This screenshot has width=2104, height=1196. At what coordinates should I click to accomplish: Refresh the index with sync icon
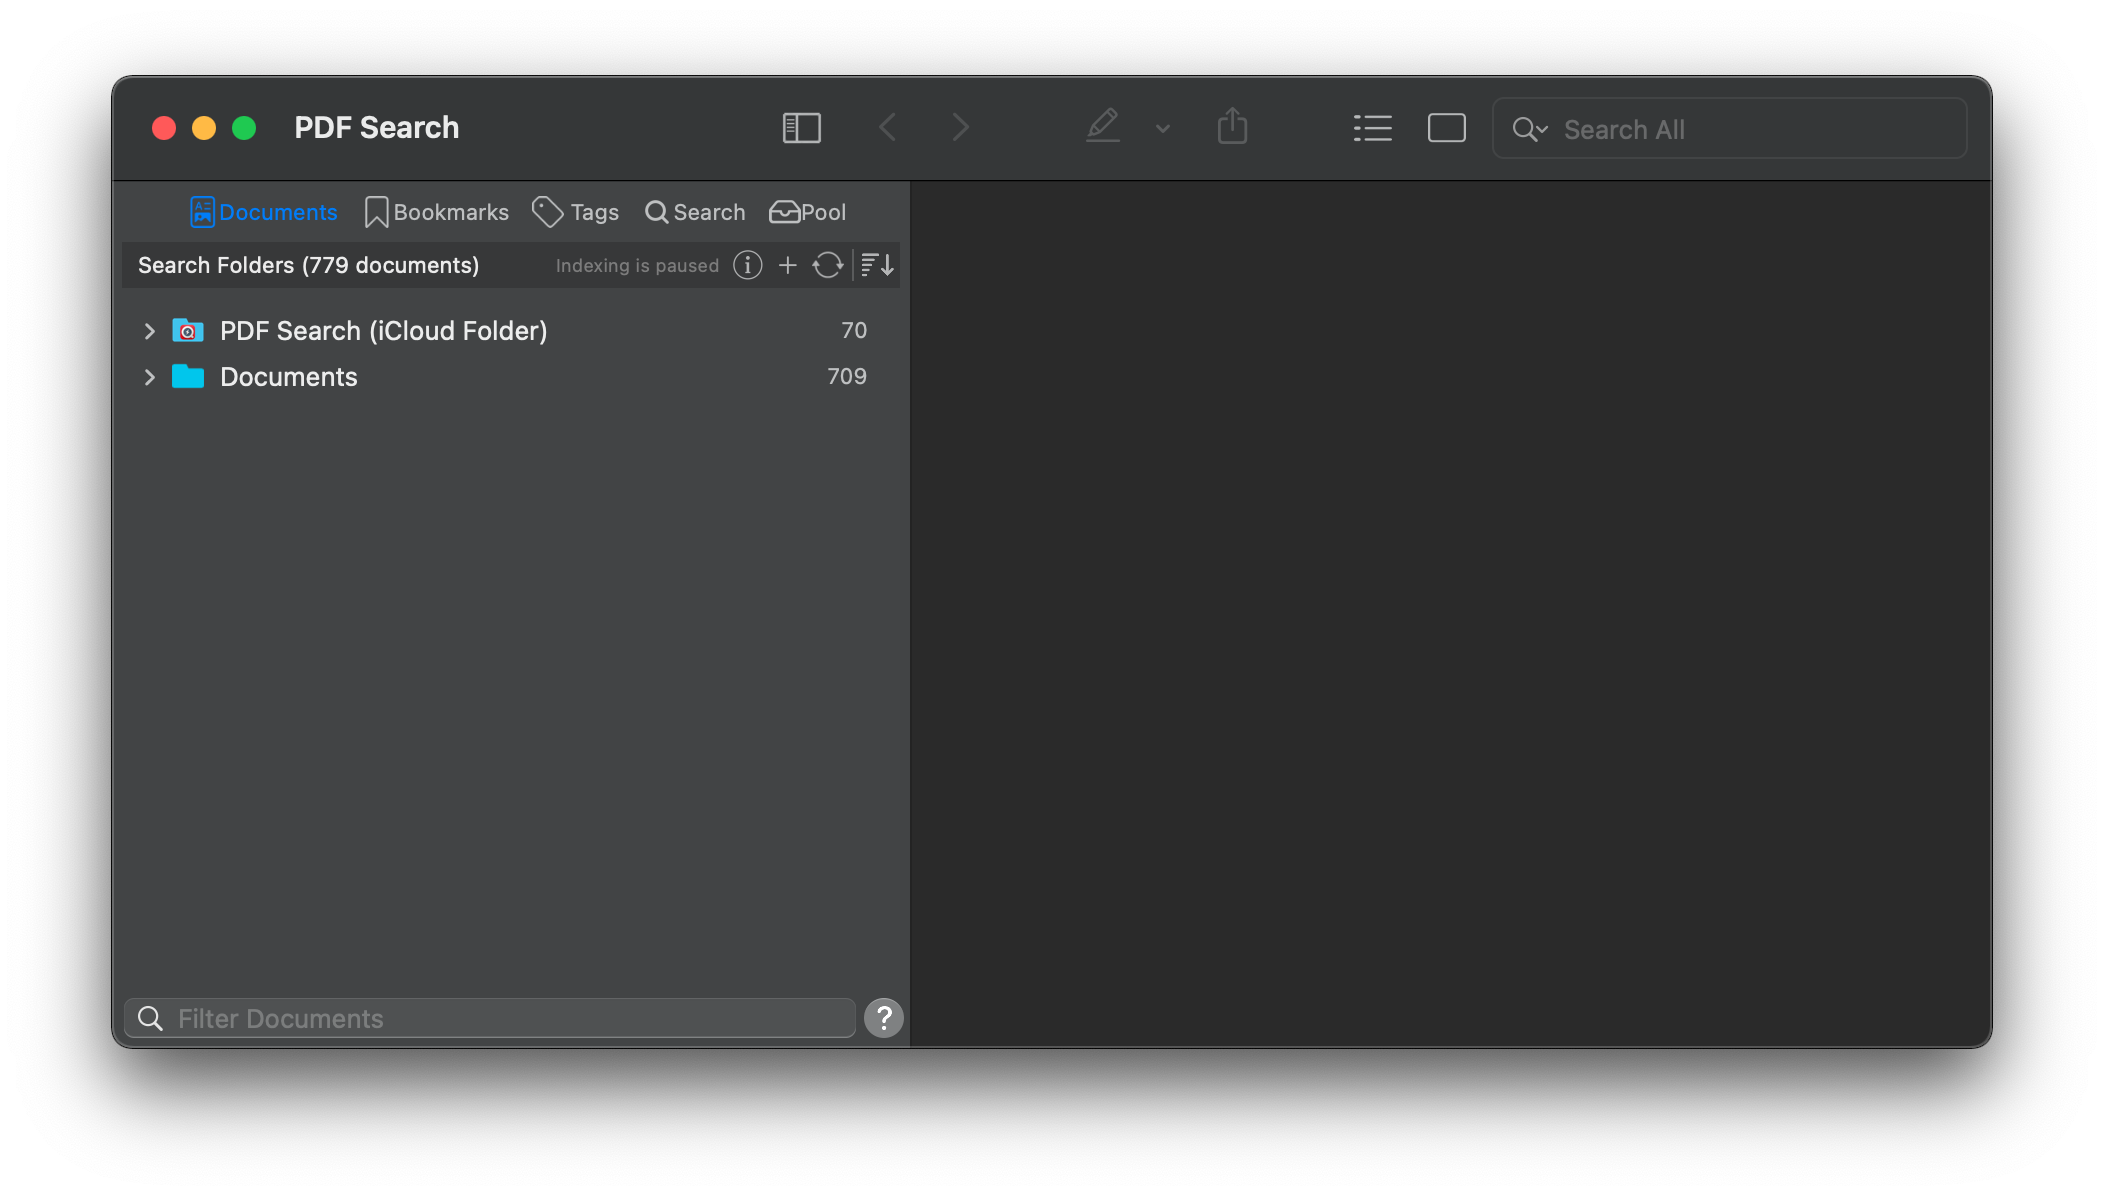[x=828, y=265]
